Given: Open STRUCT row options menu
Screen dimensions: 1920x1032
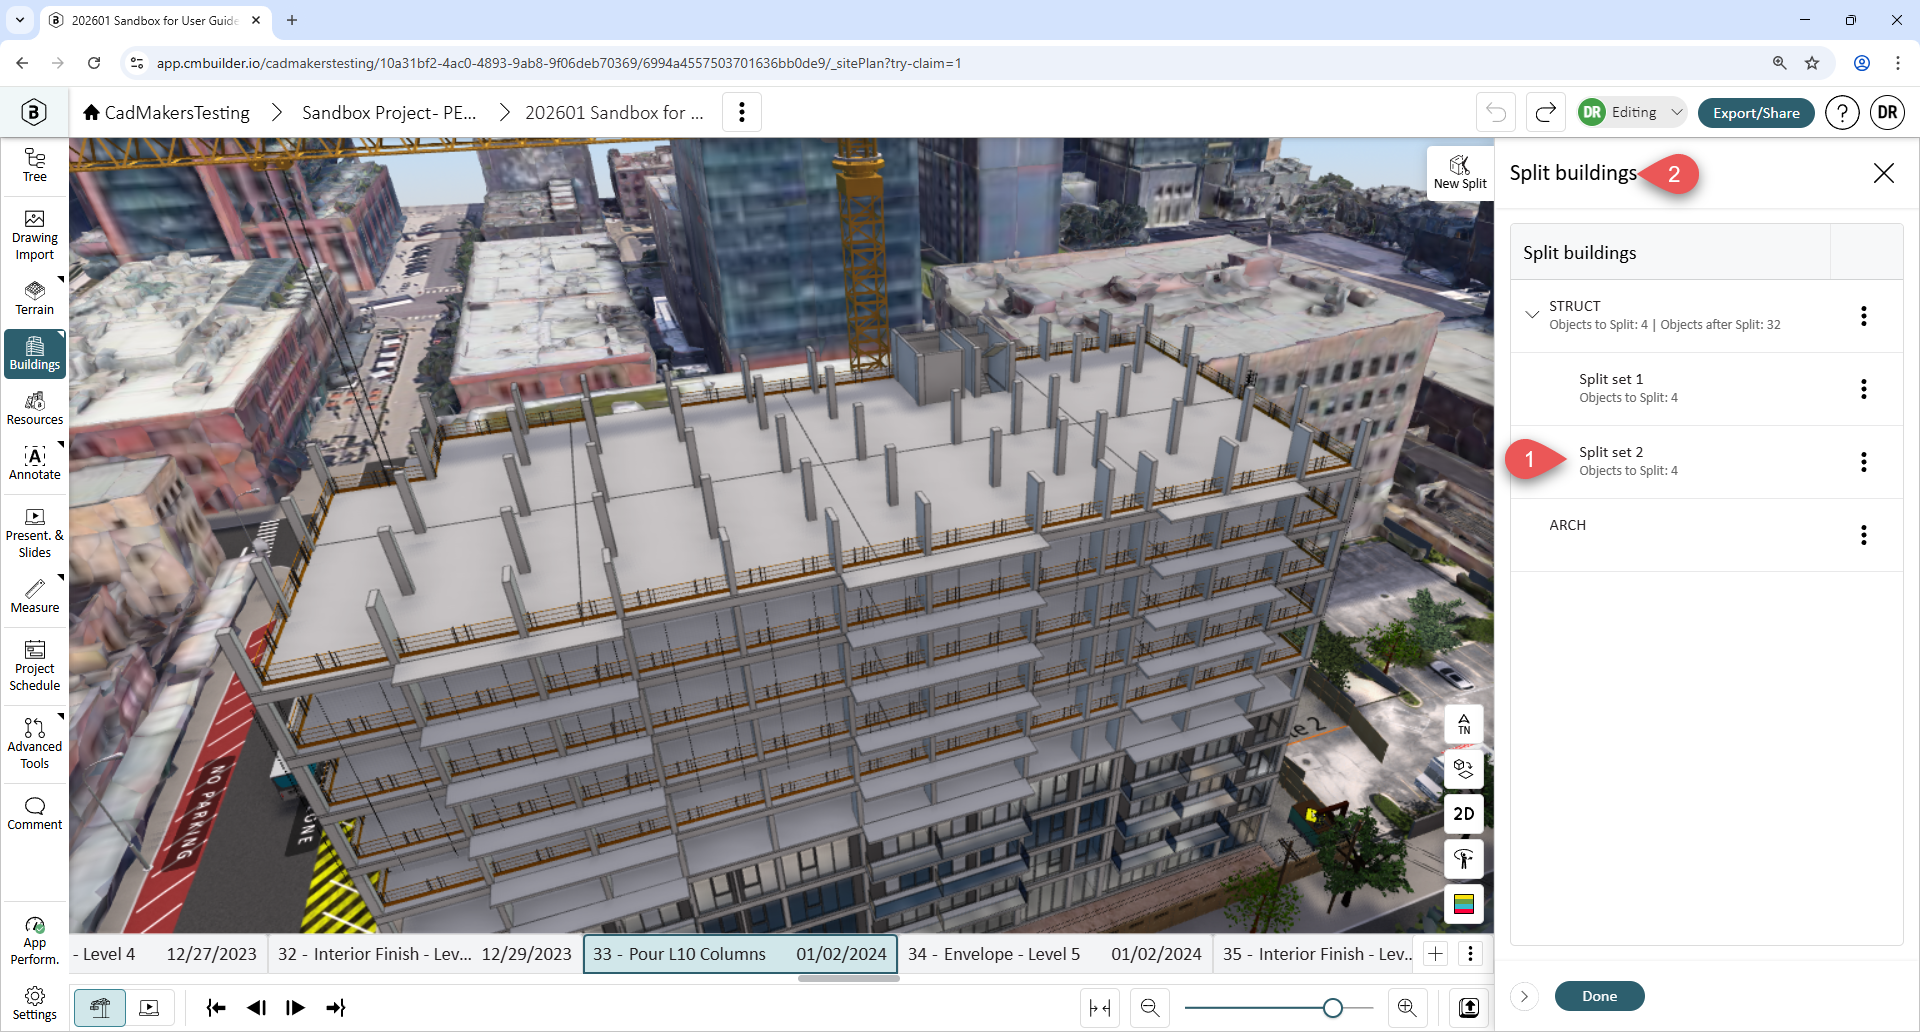Looking at the screenshot, I should click(x=1863, y=316).
